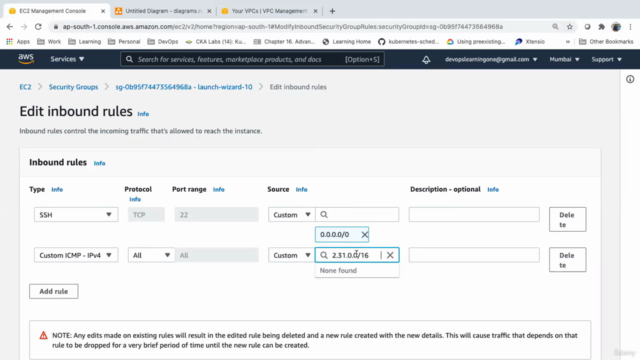The image size is (640, 360).
Task: Open the info panel circle icon
Action: click(x=630, y=79)
